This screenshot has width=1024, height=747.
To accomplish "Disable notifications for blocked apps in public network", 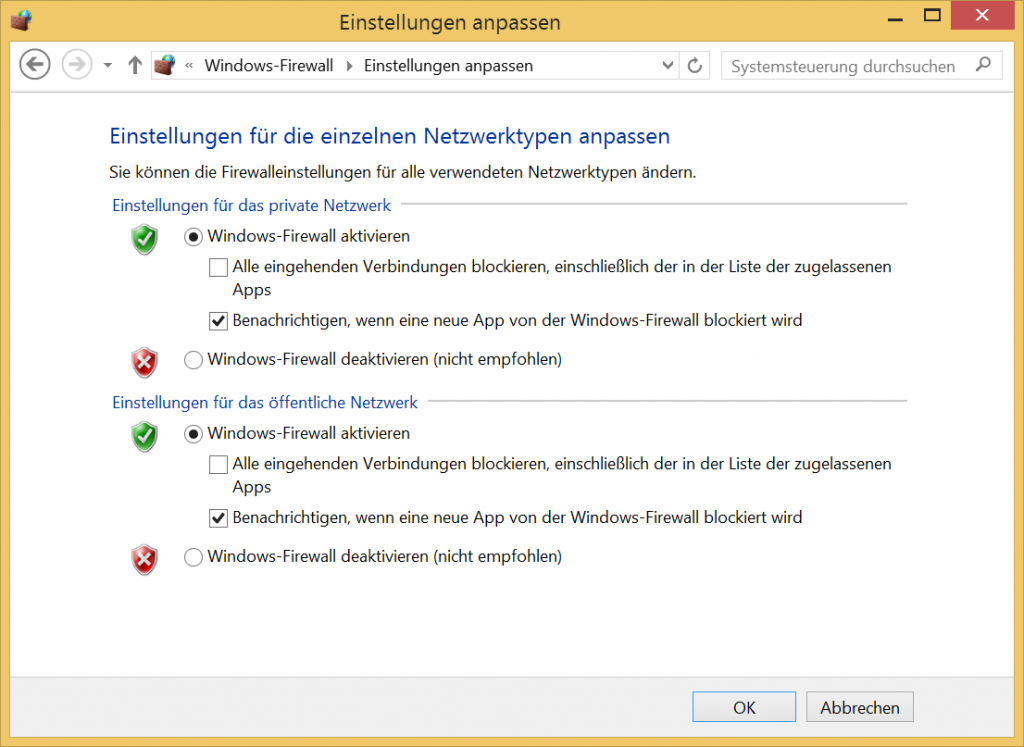I will tap(217, 517).
